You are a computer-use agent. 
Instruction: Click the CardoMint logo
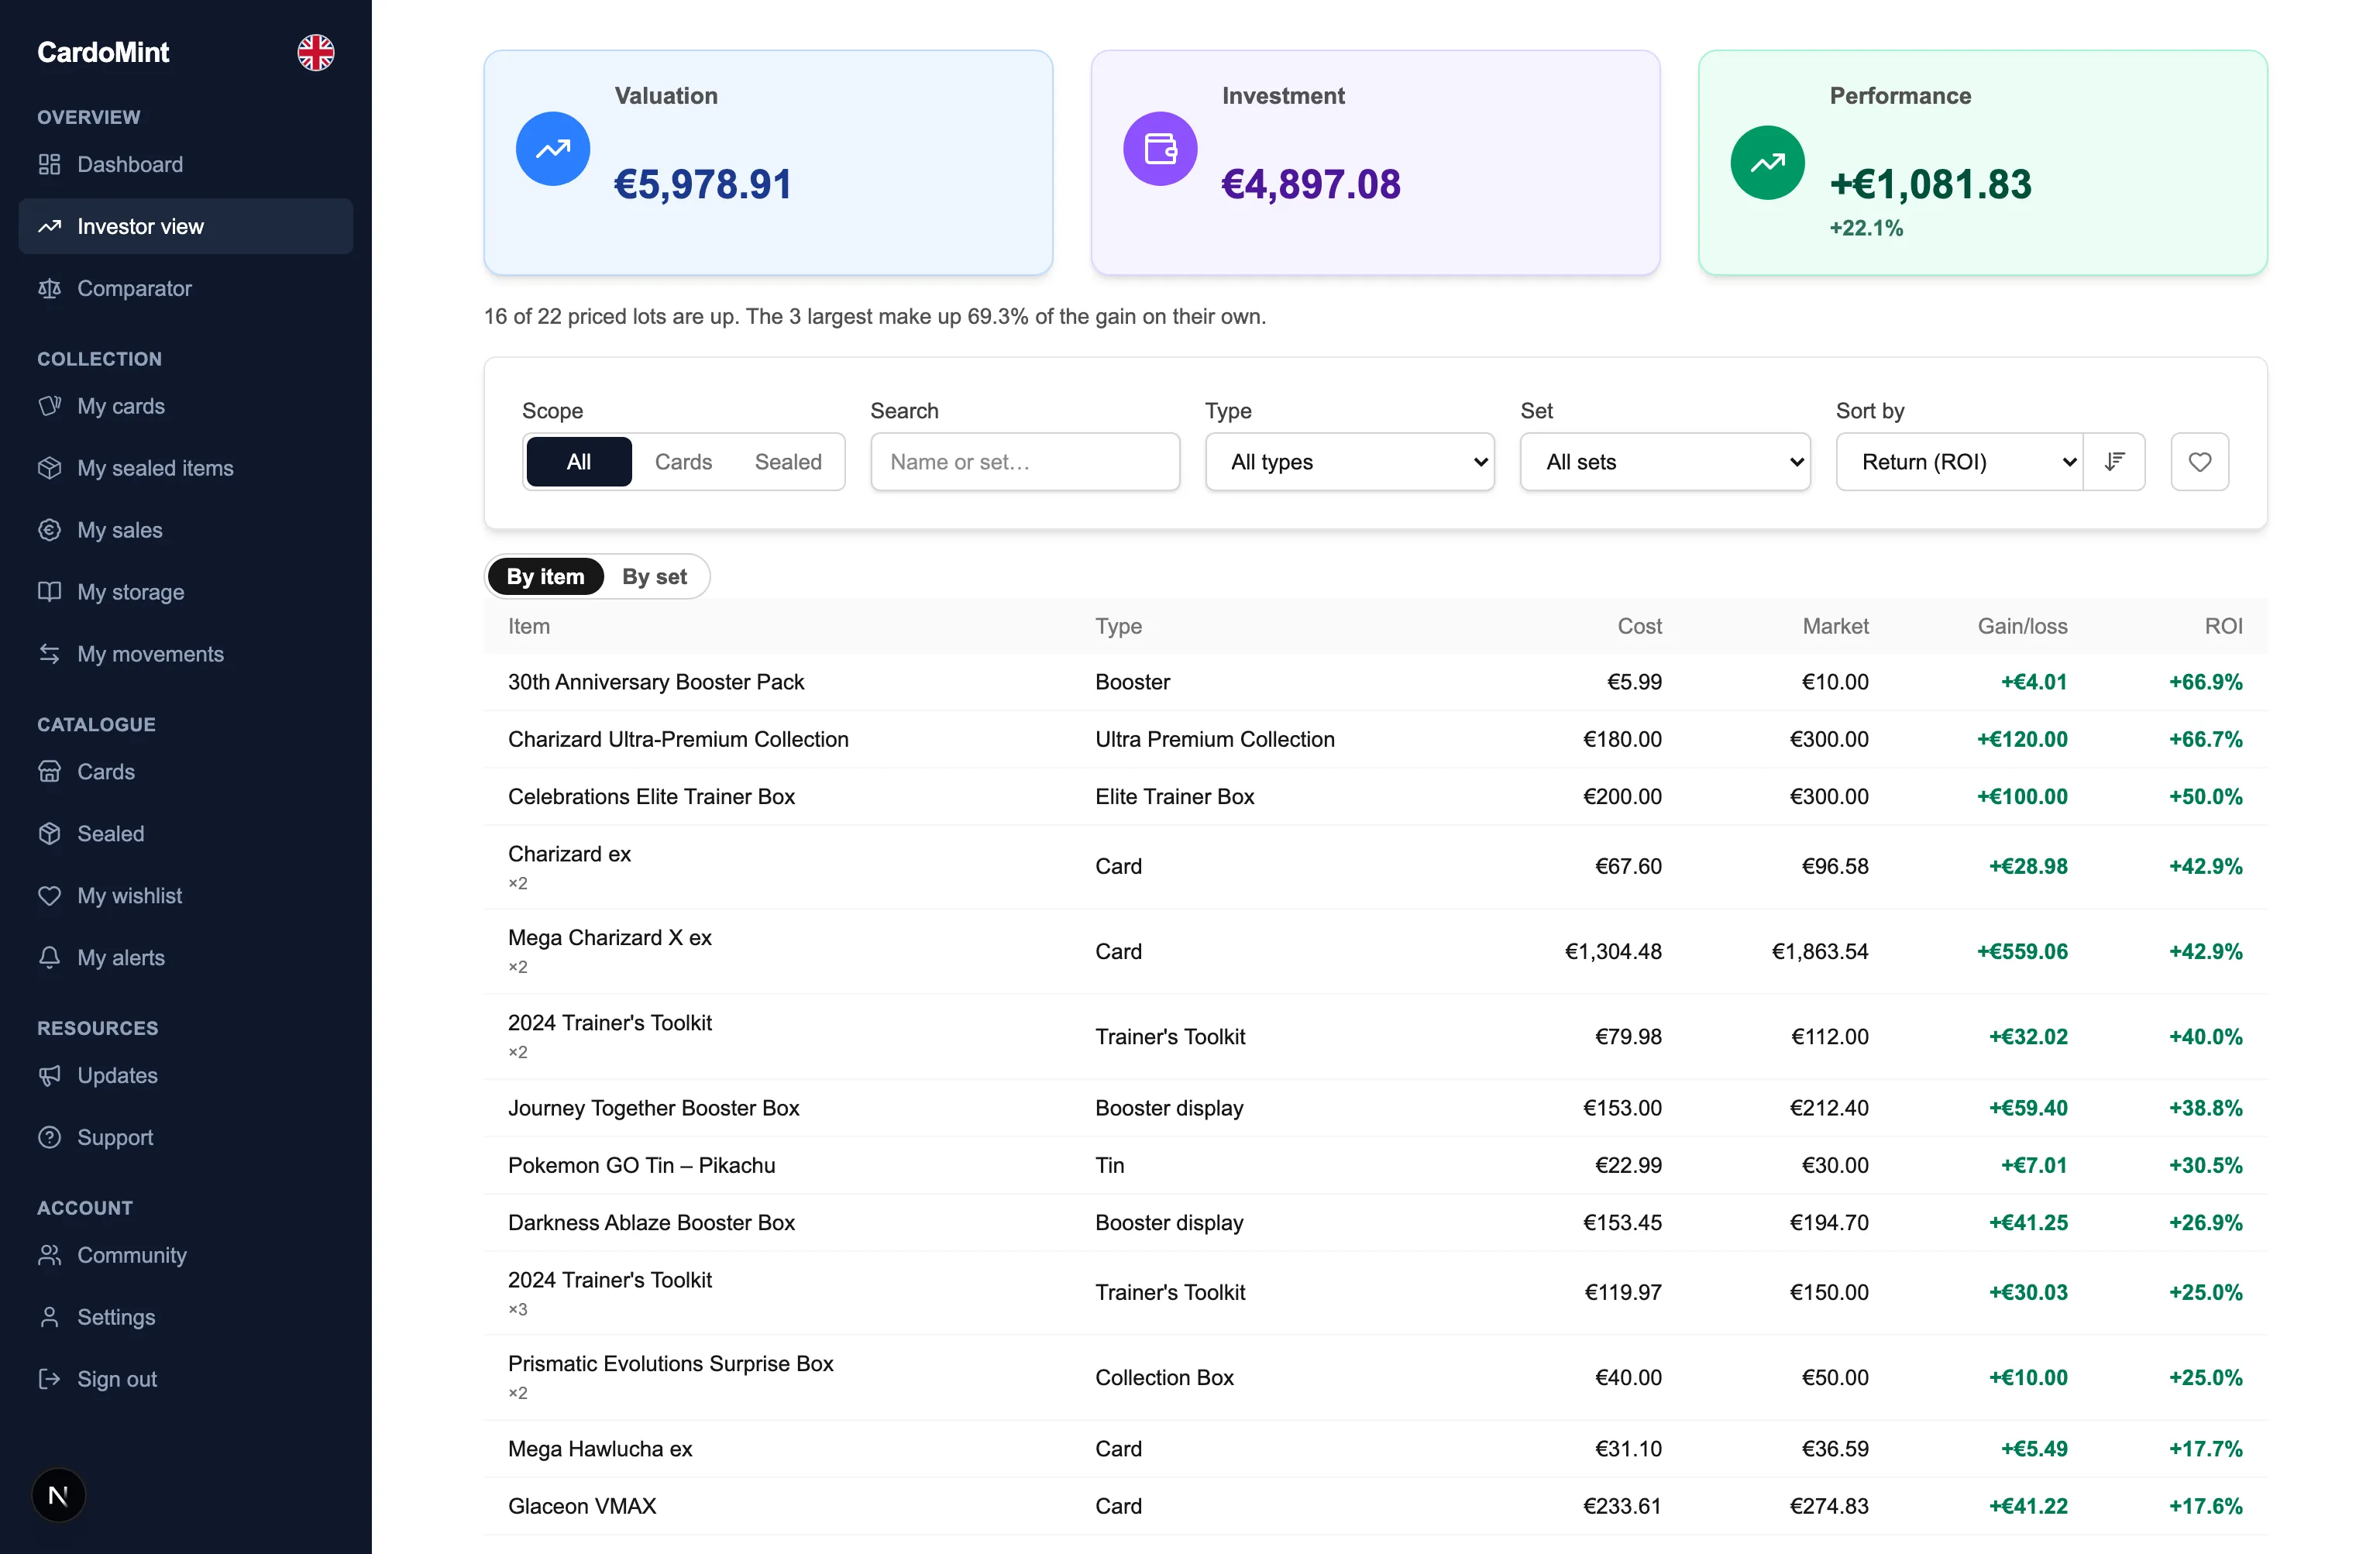pos(103,53)
